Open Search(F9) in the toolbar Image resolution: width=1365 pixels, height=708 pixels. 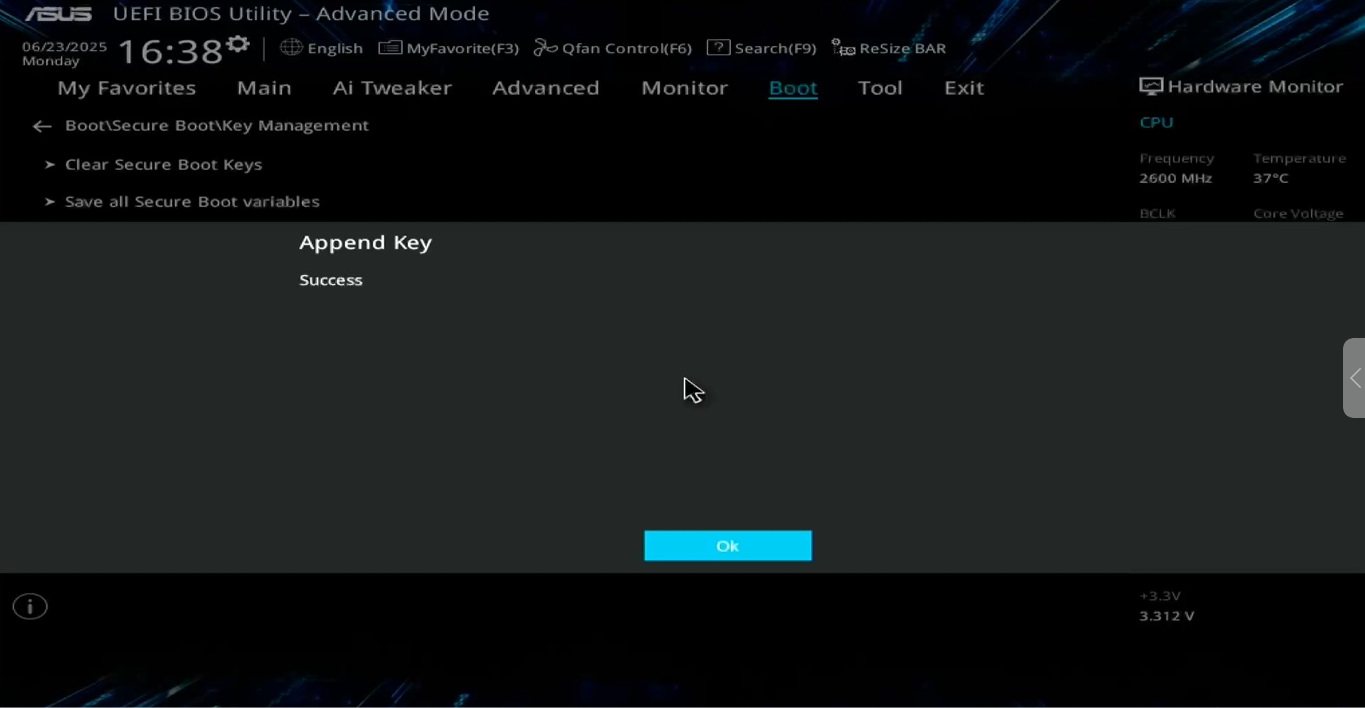point(762,48)
